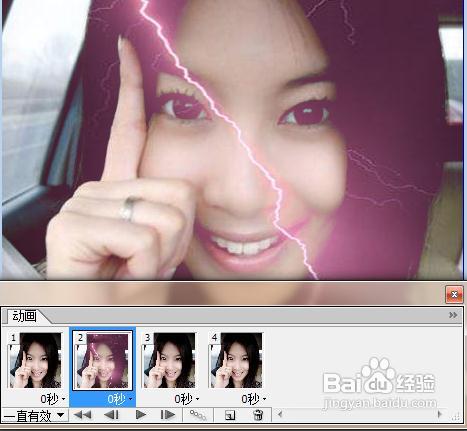Open the looping options dropdown 一直有效

pos(34,416)
